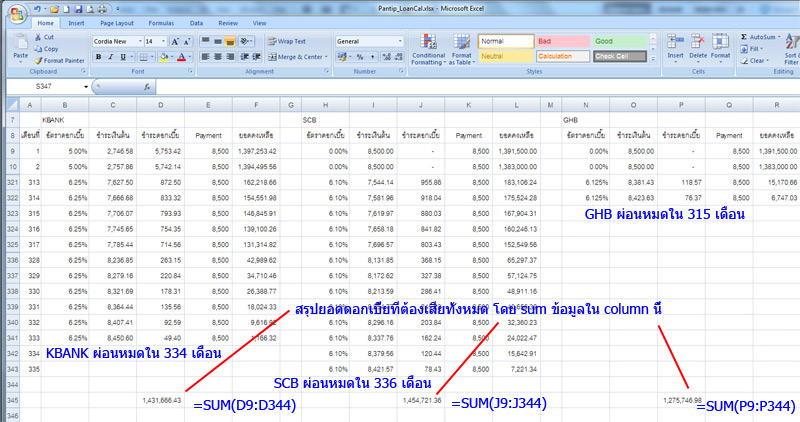
Task: Open the General number format dropdown
Action: (400, 41)
